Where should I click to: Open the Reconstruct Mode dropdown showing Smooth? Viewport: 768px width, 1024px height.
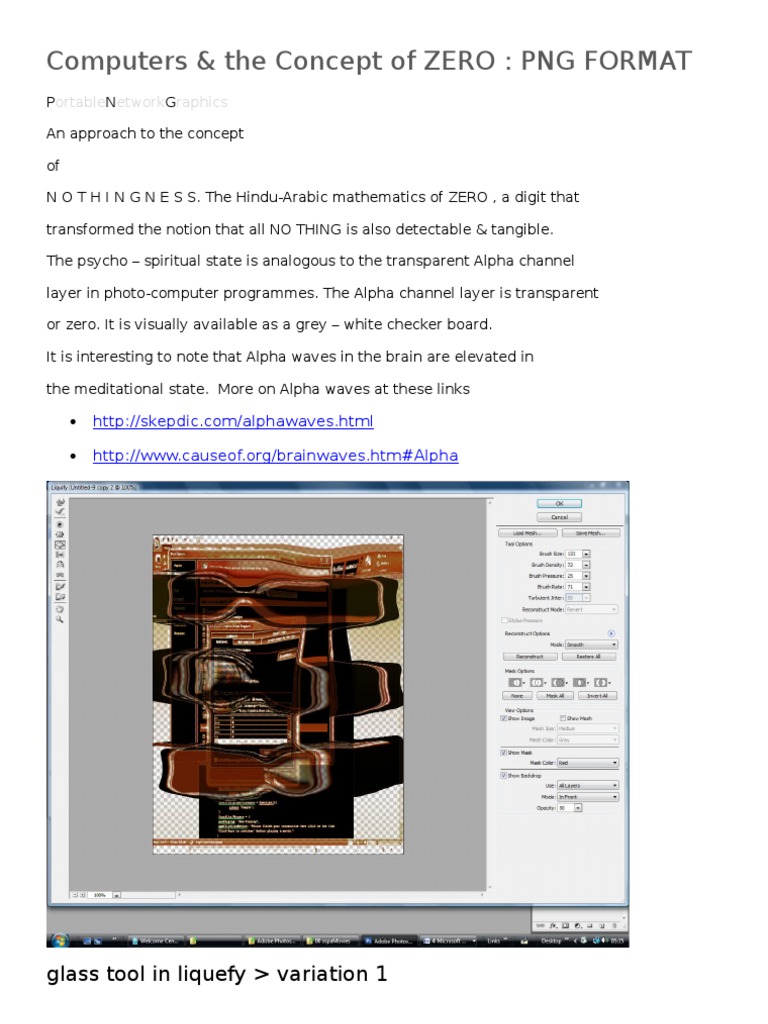591,645
